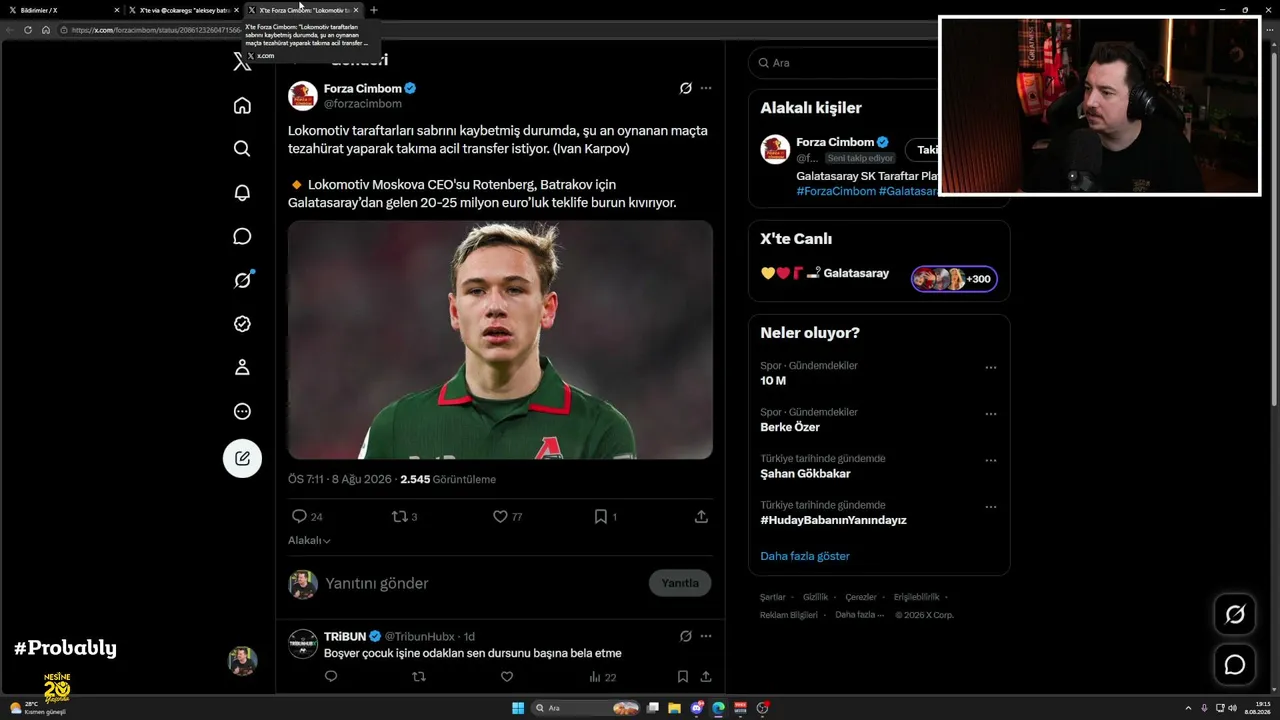Reload the page in the browser
Screen dimensions: 1280x720
pos(28,30)
